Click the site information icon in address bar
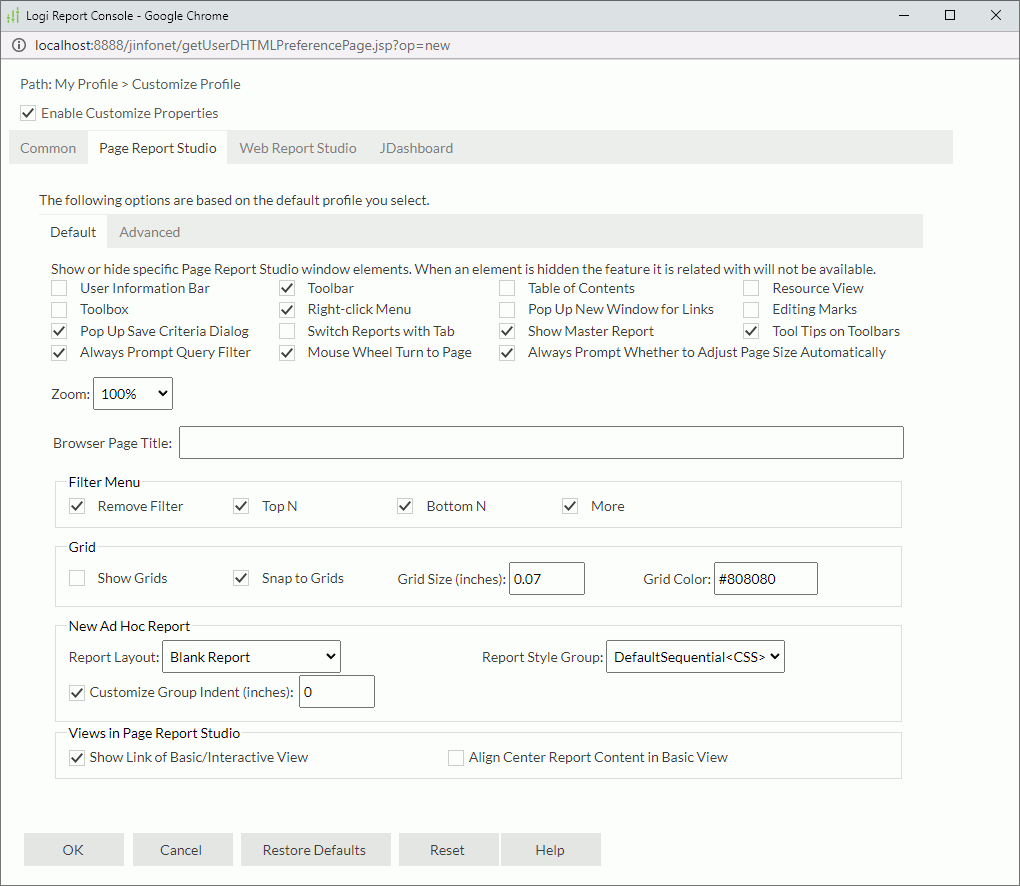Image resolution: width=1020 pixels, height=886 pixels. click(19, 45)
